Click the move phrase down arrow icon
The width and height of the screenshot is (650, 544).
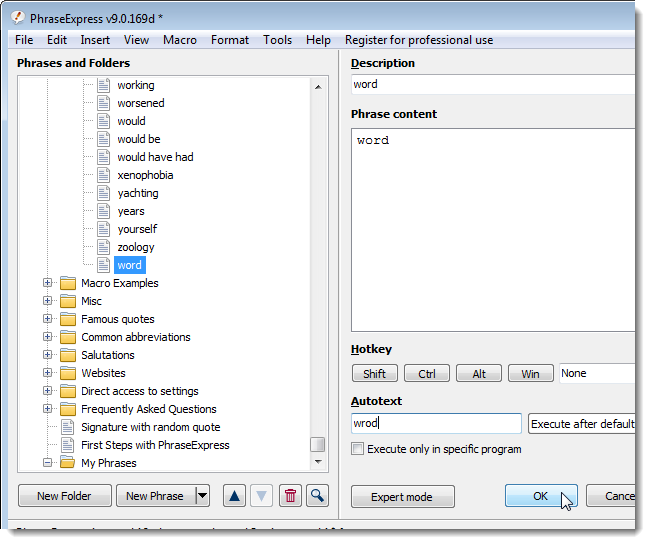click(261, 495)
